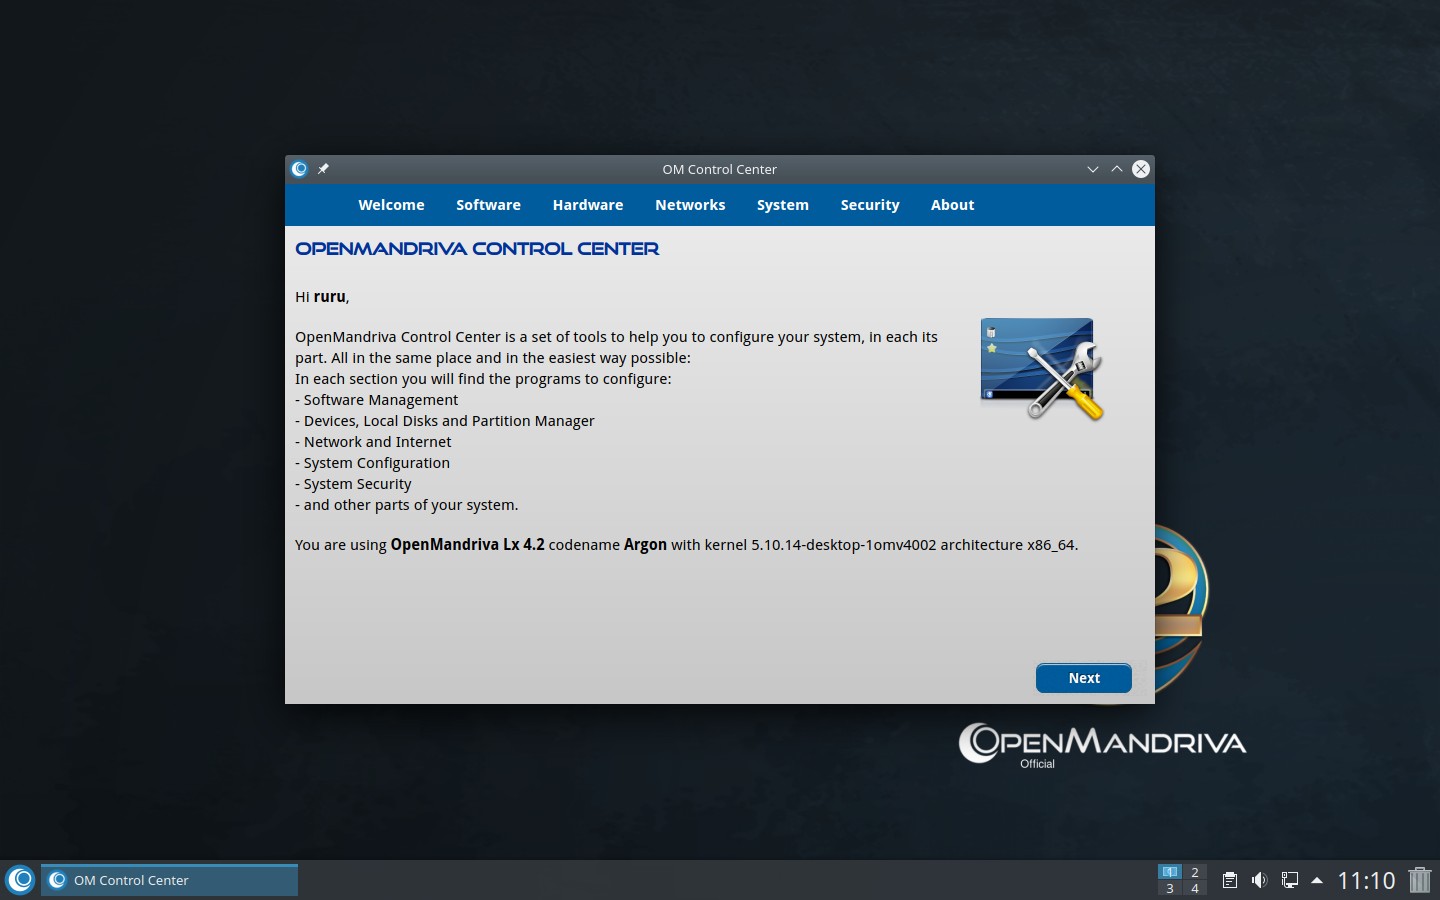View the About tab
The height and width of the screenshot is (900, 1440).
tap(952, 205)
